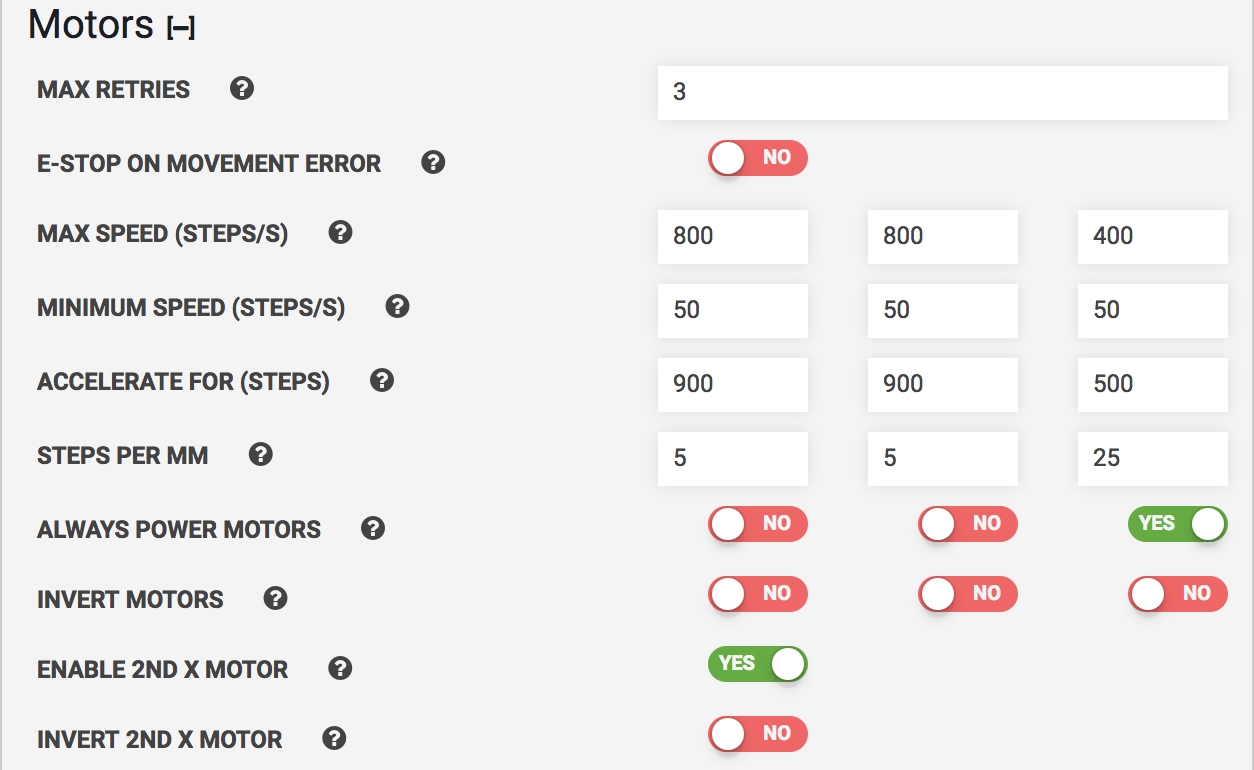Open help icon for Enable 2nd X Motor
Viewport: 1254px width, 770px height.
(340, 668)
